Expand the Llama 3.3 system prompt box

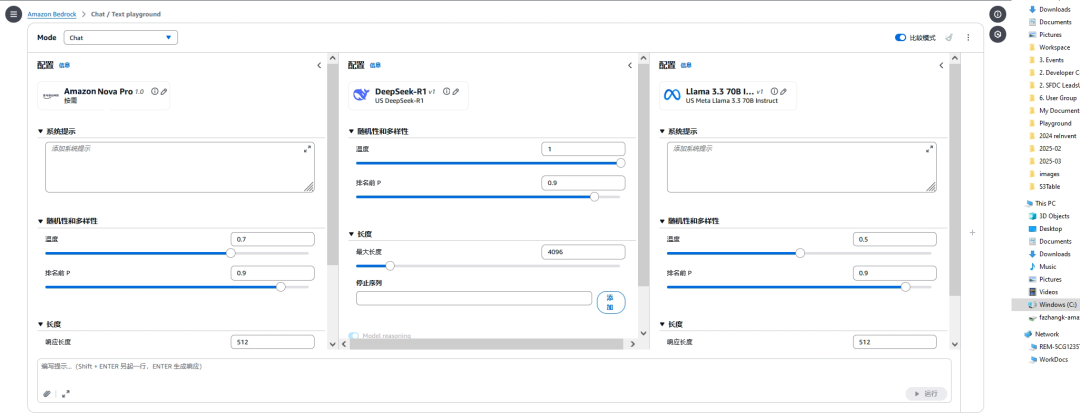tap(929, 149)
